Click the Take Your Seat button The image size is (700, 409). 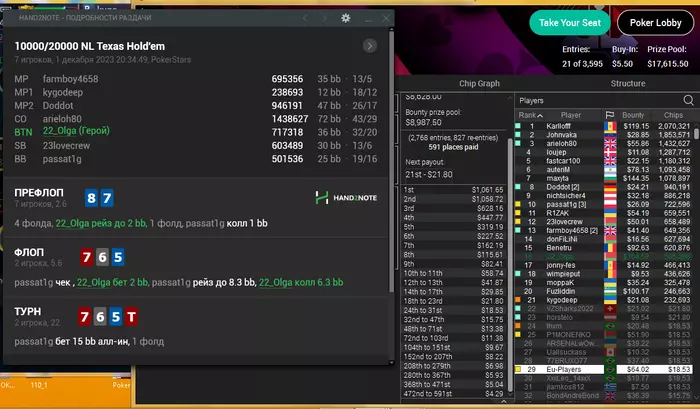pyautogui.click(x=569, y=23)
